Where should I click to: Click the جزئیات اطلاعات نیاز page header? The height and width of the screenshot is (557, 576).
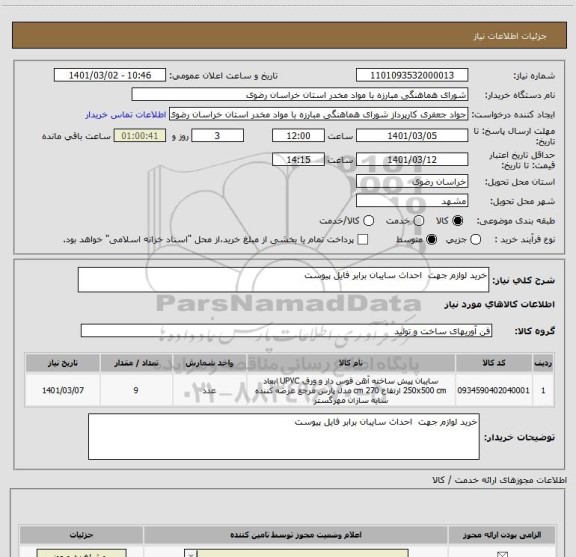[x=510, y=36]
